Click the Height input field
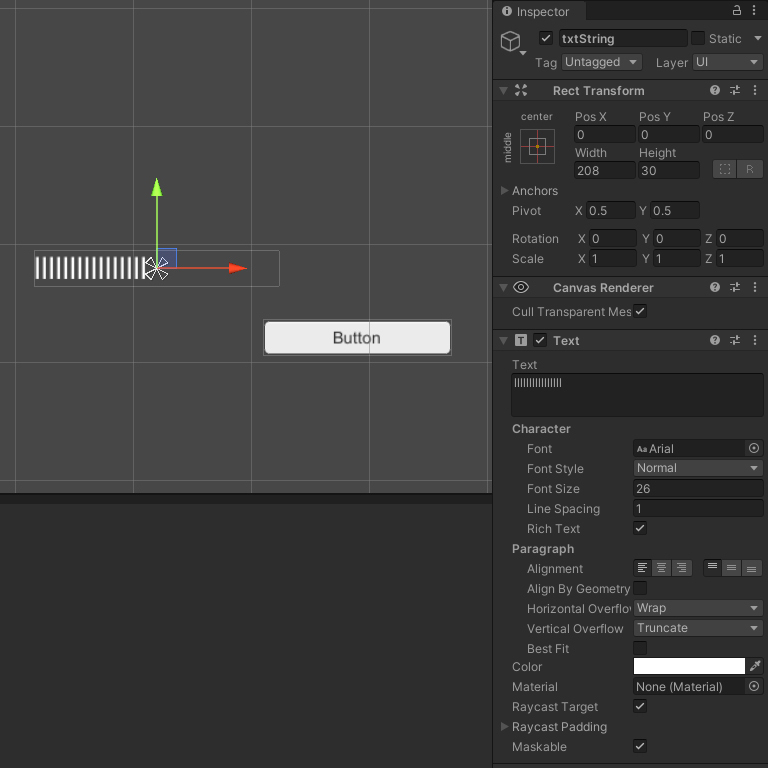 pyautogui.click(x=669, y=170)
